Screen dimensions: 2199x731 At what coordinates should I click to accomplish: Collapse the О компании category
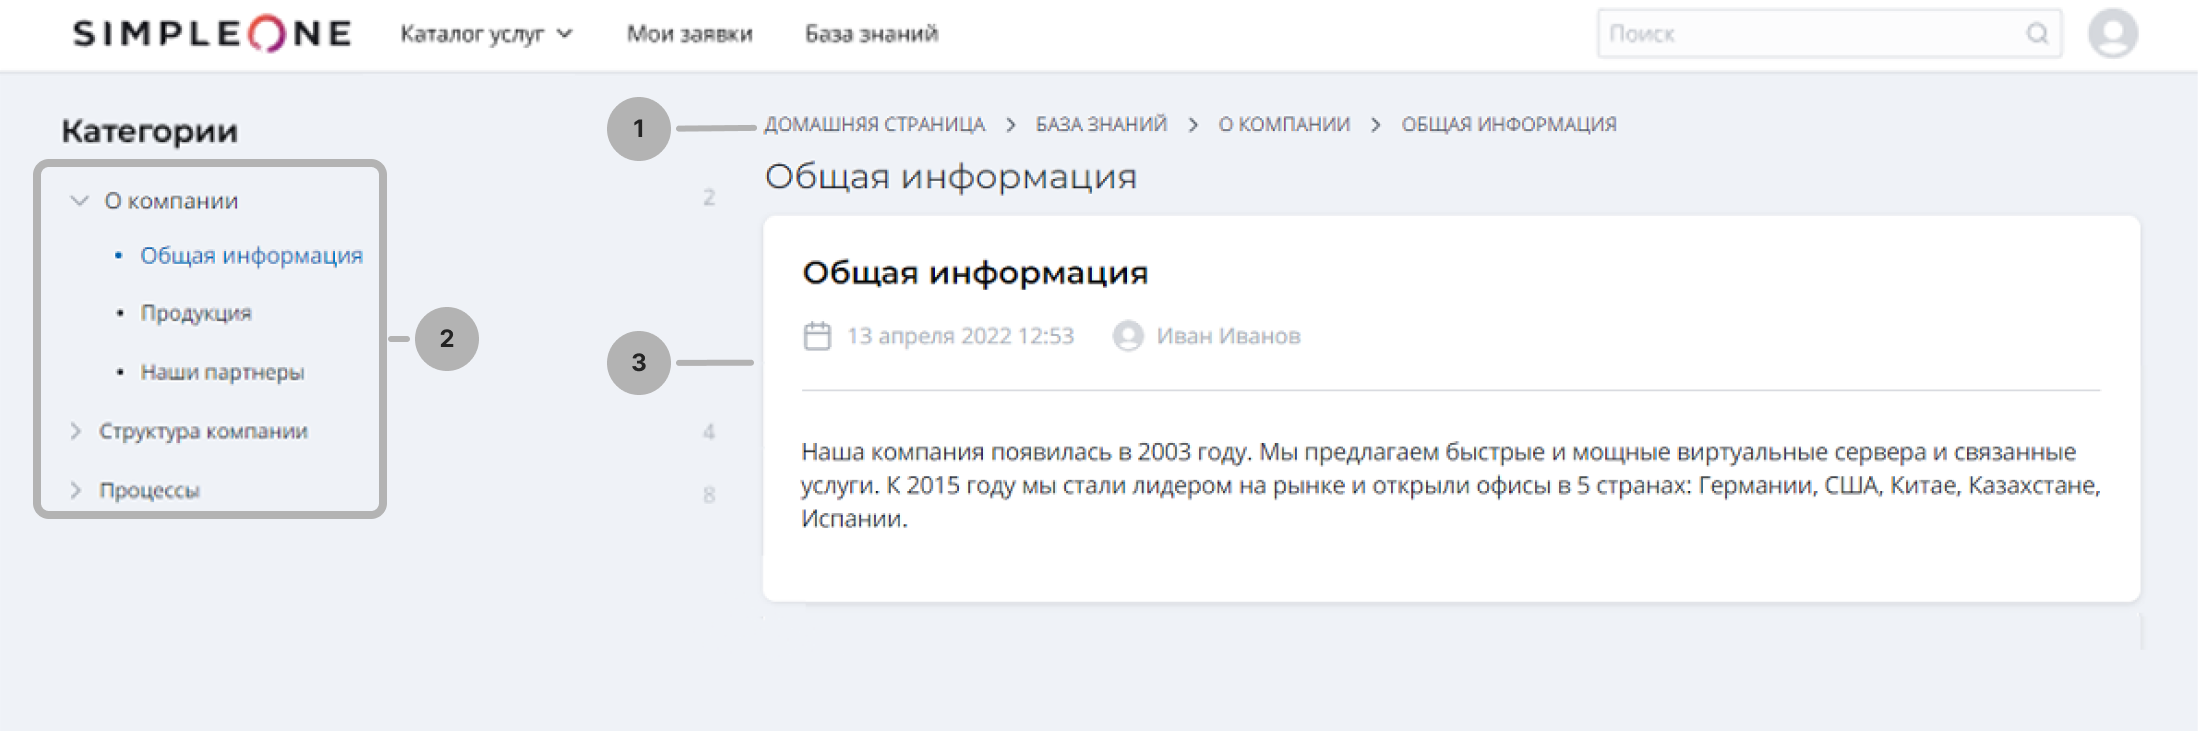pyautogui.click(x=79, y=201)
